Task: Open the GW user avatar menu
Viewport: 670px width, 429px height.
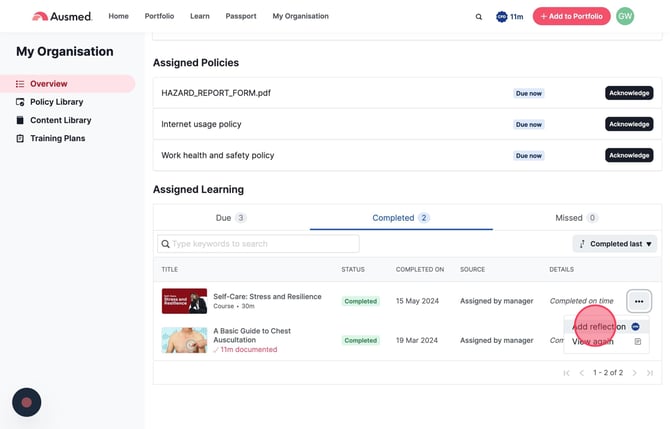Action: (x=625, y=16)
